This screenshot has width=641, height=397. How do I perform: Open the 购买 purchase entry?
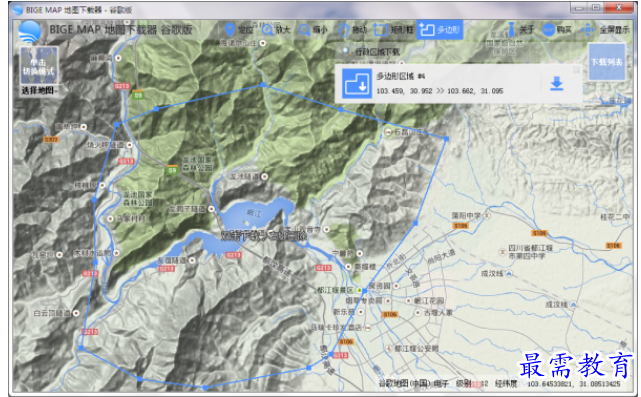coord(557,29)
